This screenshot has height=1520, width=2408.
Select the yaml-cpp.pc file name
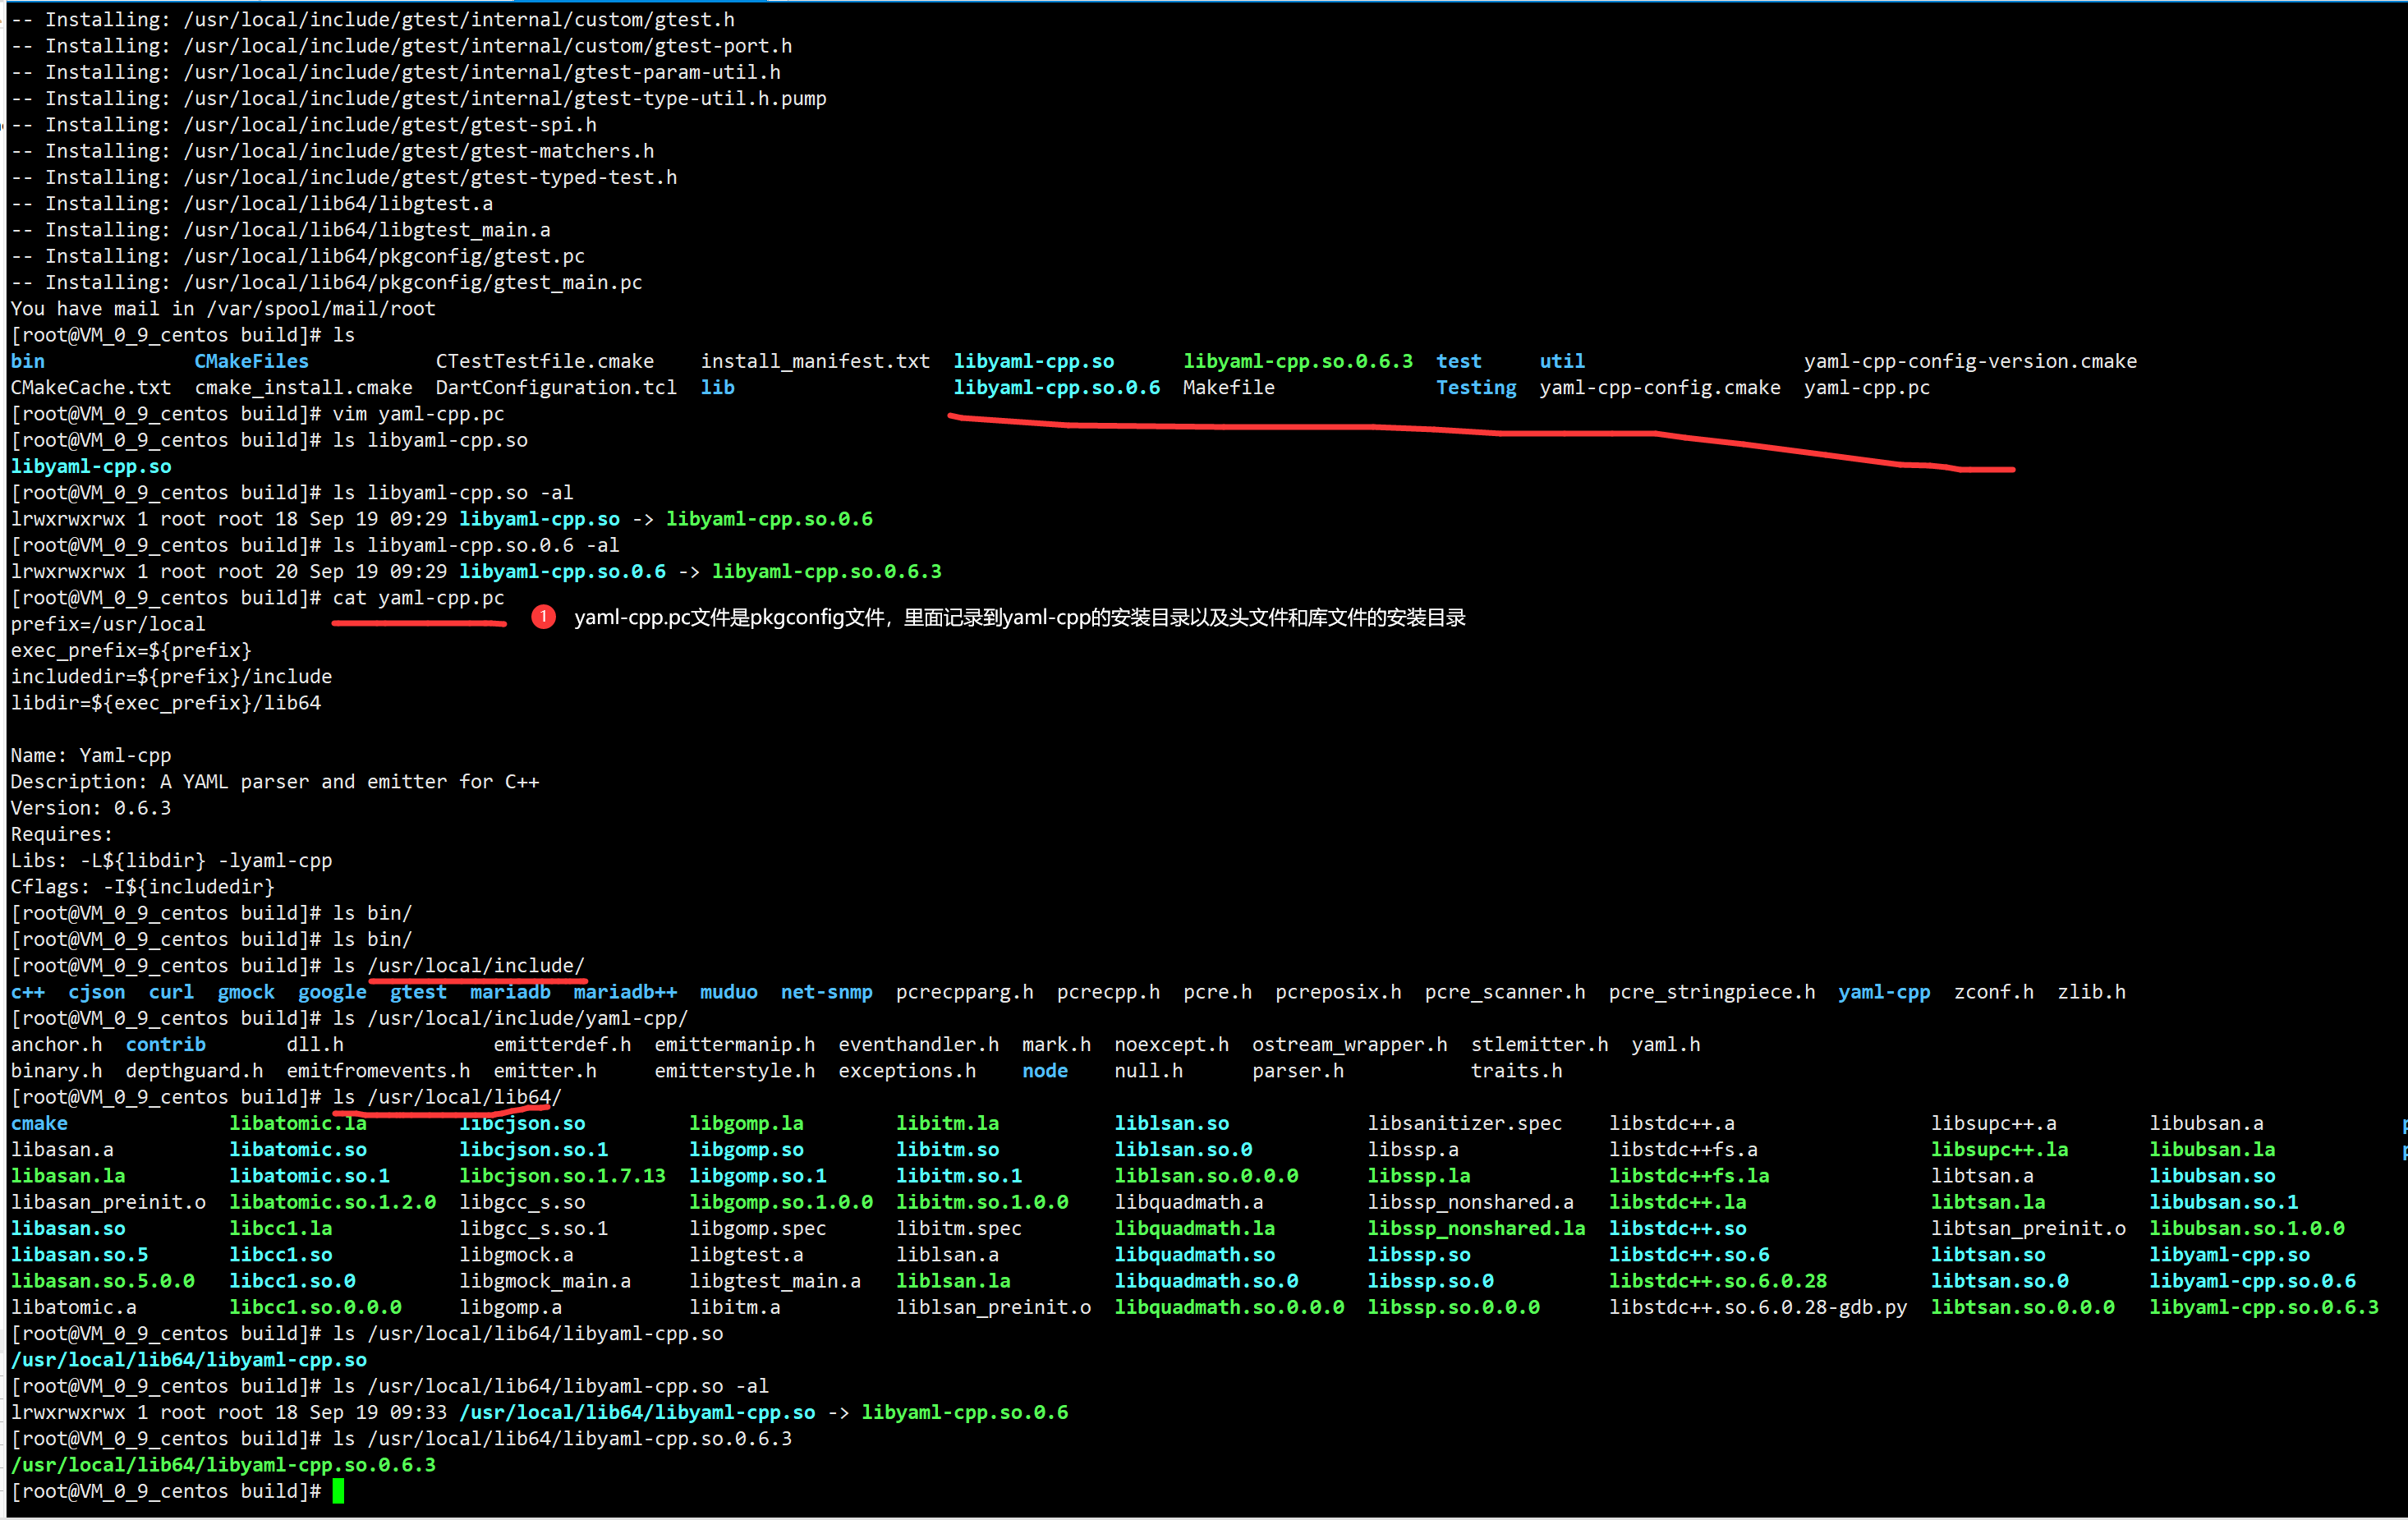(1866, 387)
